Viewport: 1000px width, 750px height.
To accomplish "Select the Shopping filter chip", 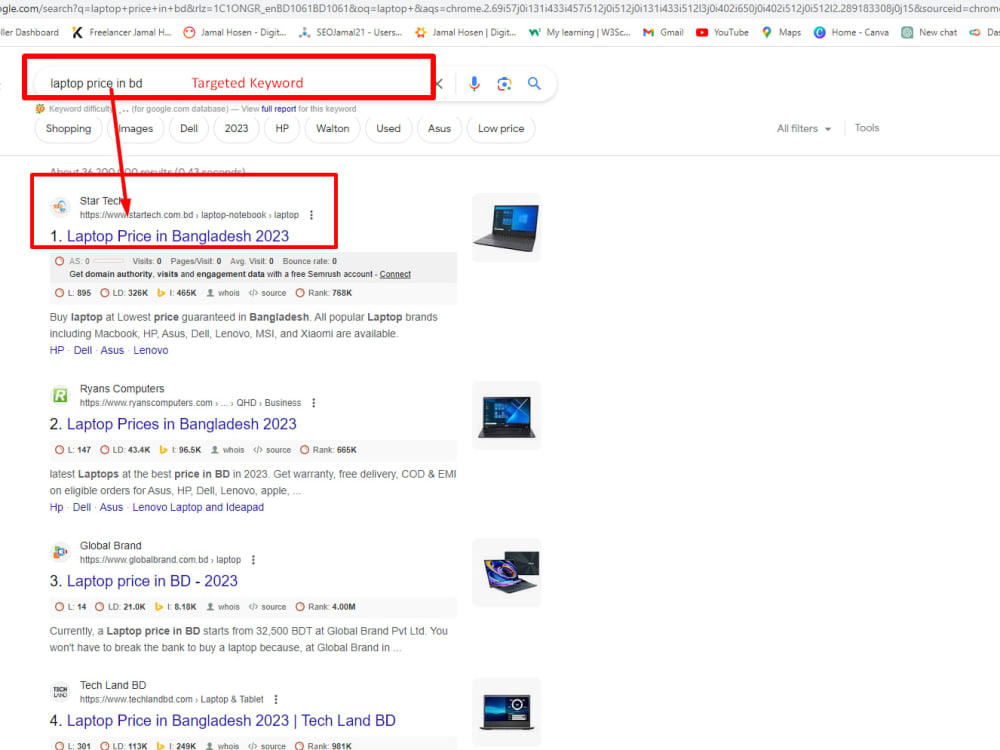I will [68, 129].
